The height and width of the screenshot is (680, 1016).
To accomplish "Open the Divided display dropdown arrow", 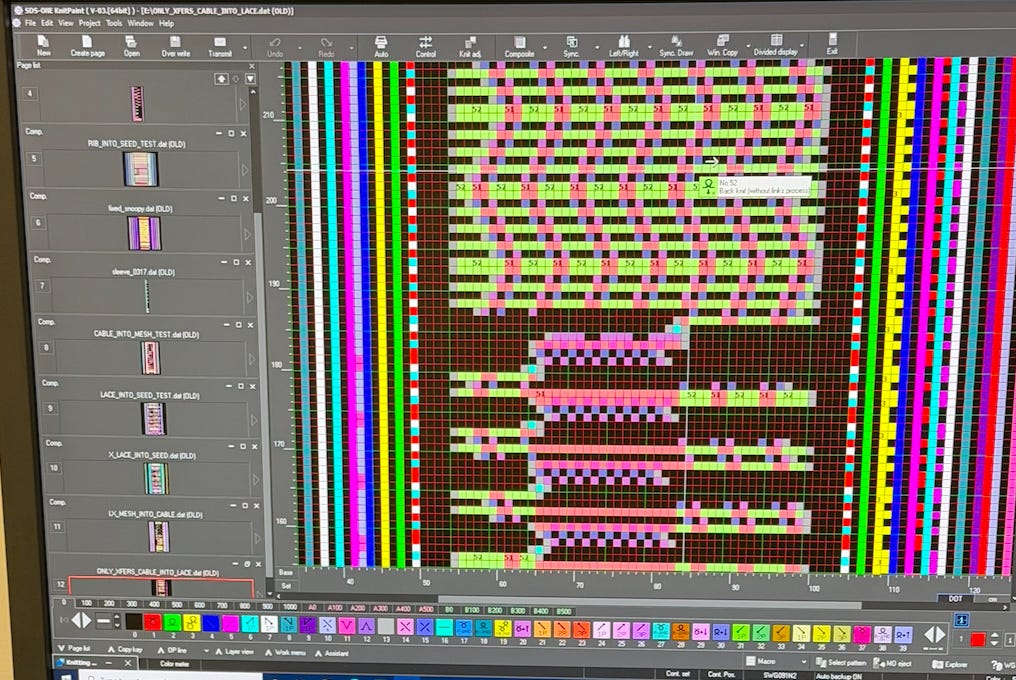I will click(803, 46).
